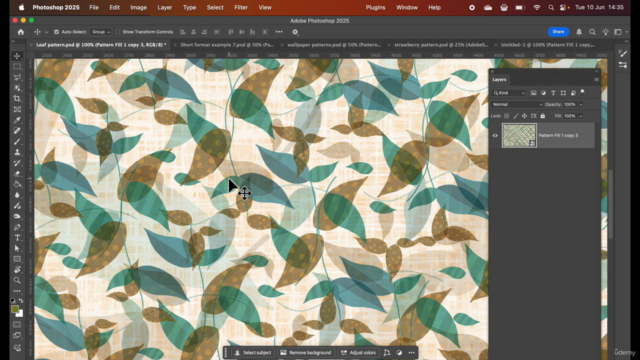The height and width of the screenshot is (360, 640).
Task: Open the Photoshop search icon
Action: point(592,32)
